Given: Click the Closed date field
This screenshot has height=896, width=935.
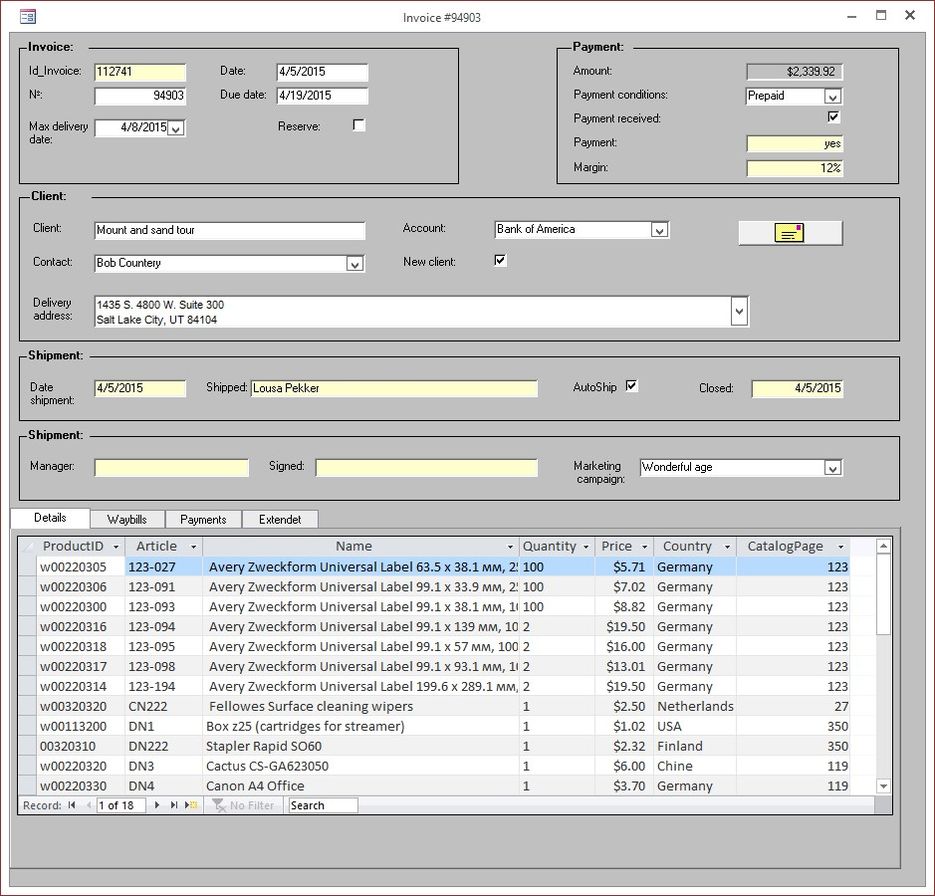Looking at the screenshot, I should click(797, 389).
